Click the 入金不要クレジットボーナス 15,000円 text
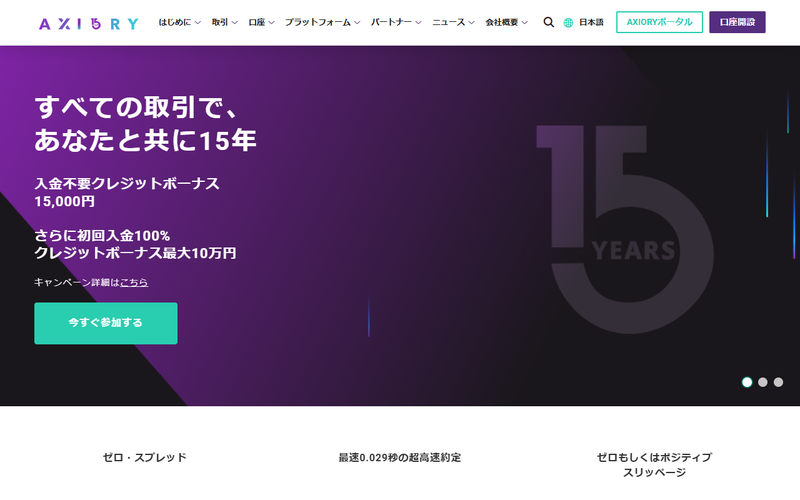This screenshot has width=800, height=500. 127,192
